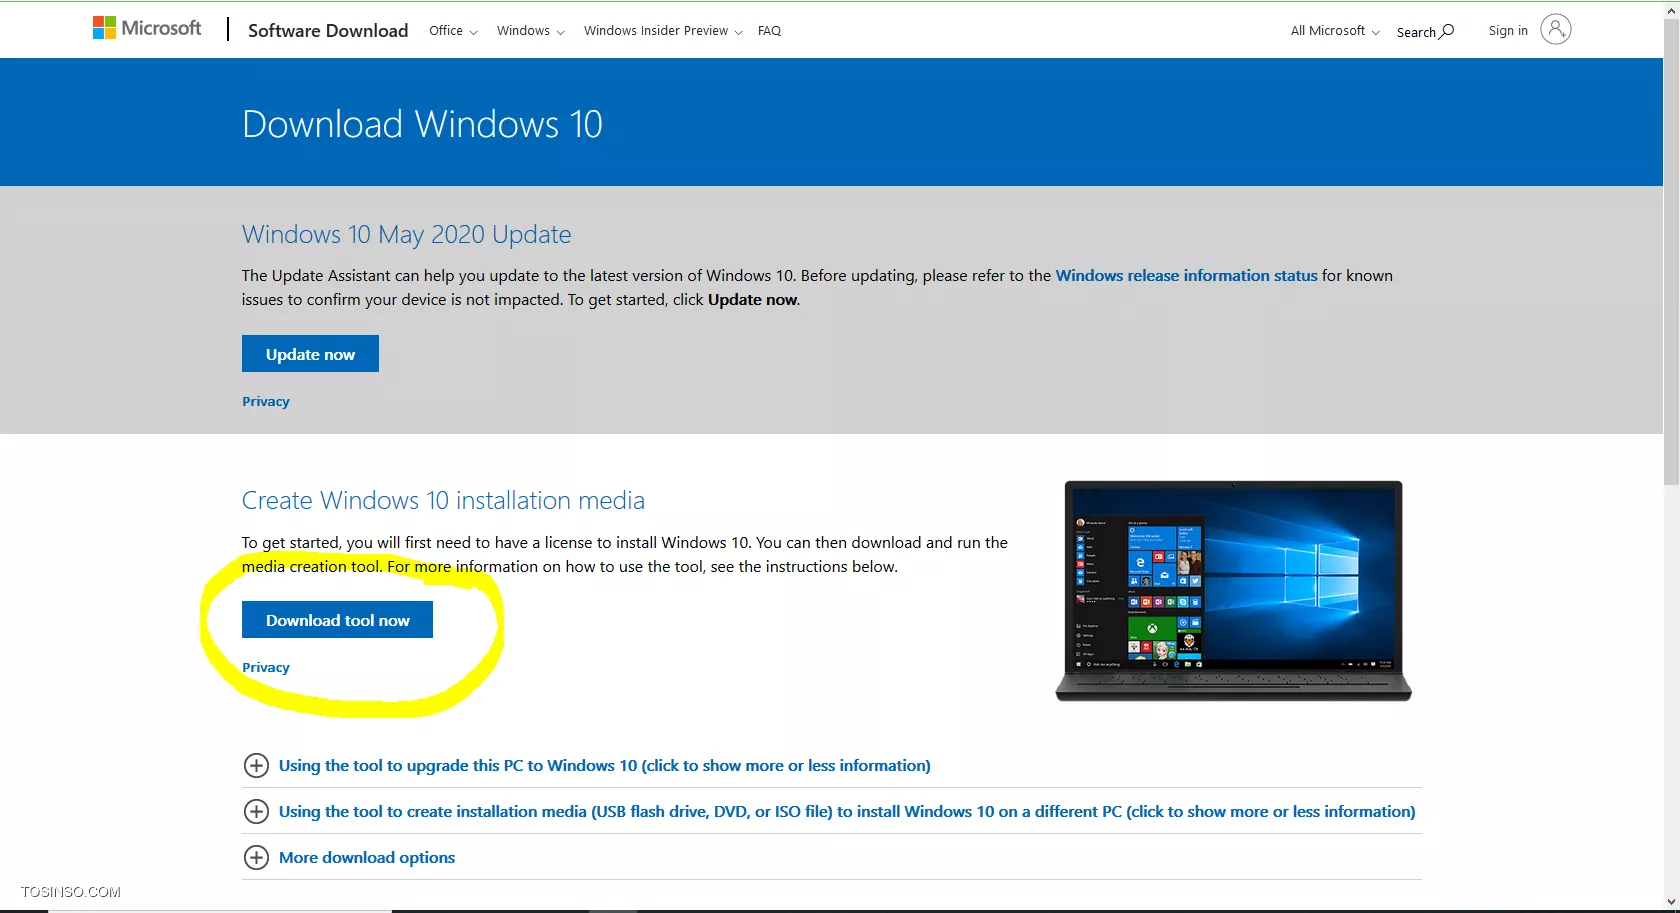This screenshot has width=1680, height=913.
Task: Open the Windows dropdown menu
Action: (531, 31)
